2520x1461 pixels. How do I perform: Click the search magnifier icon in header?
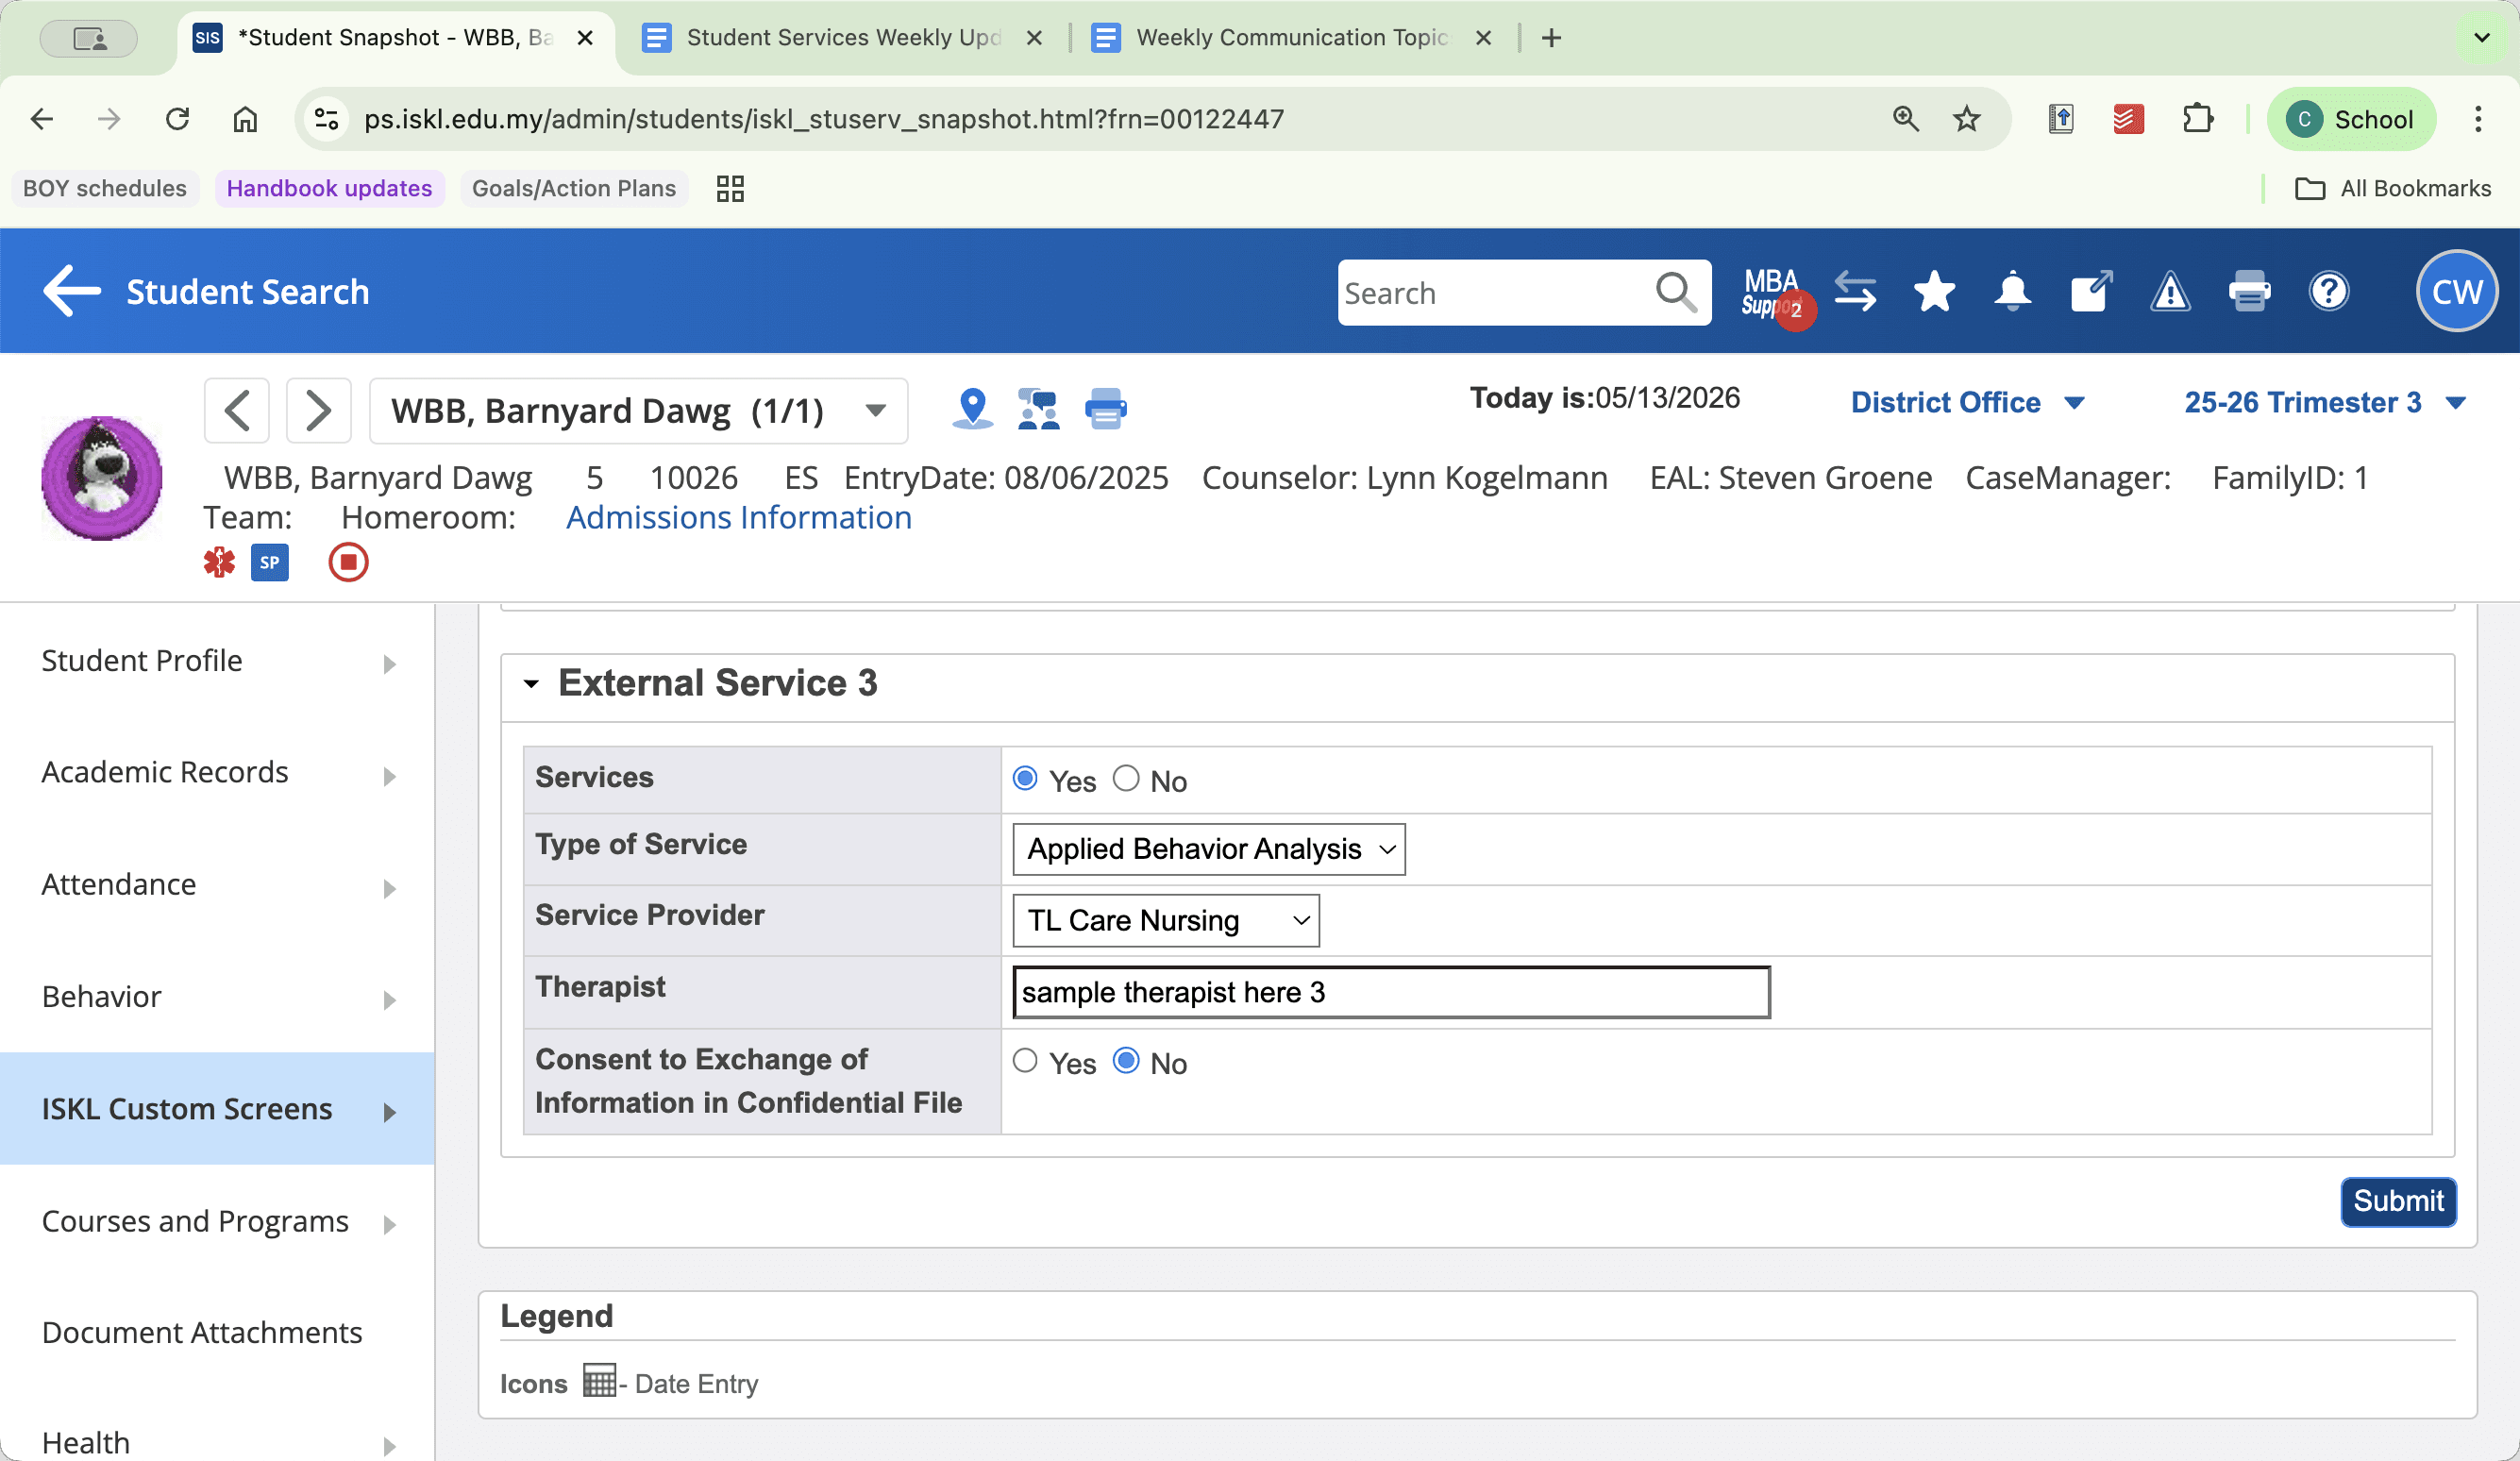[1675, 292]
